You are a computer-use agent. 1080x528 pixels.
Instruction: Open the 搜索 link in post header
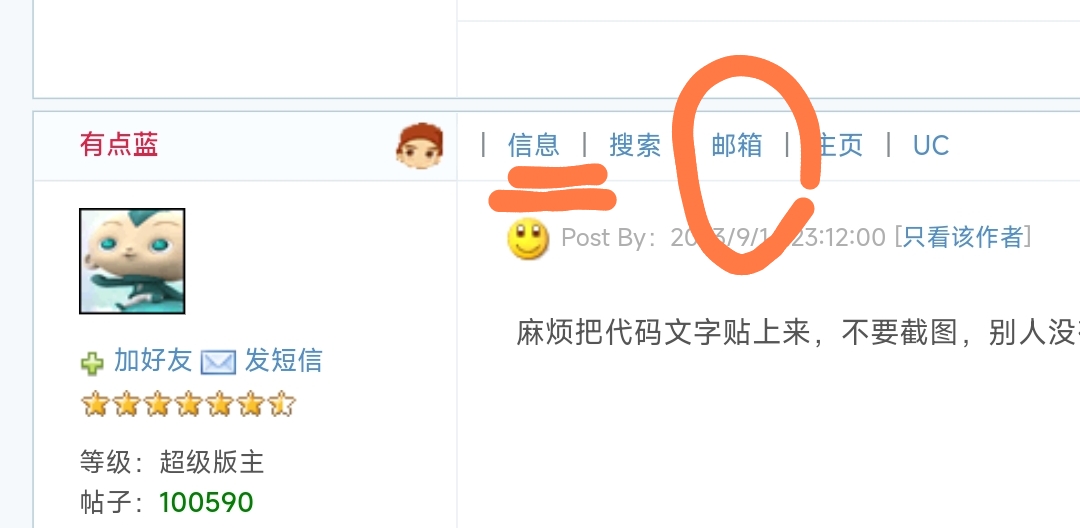(635, 145)
